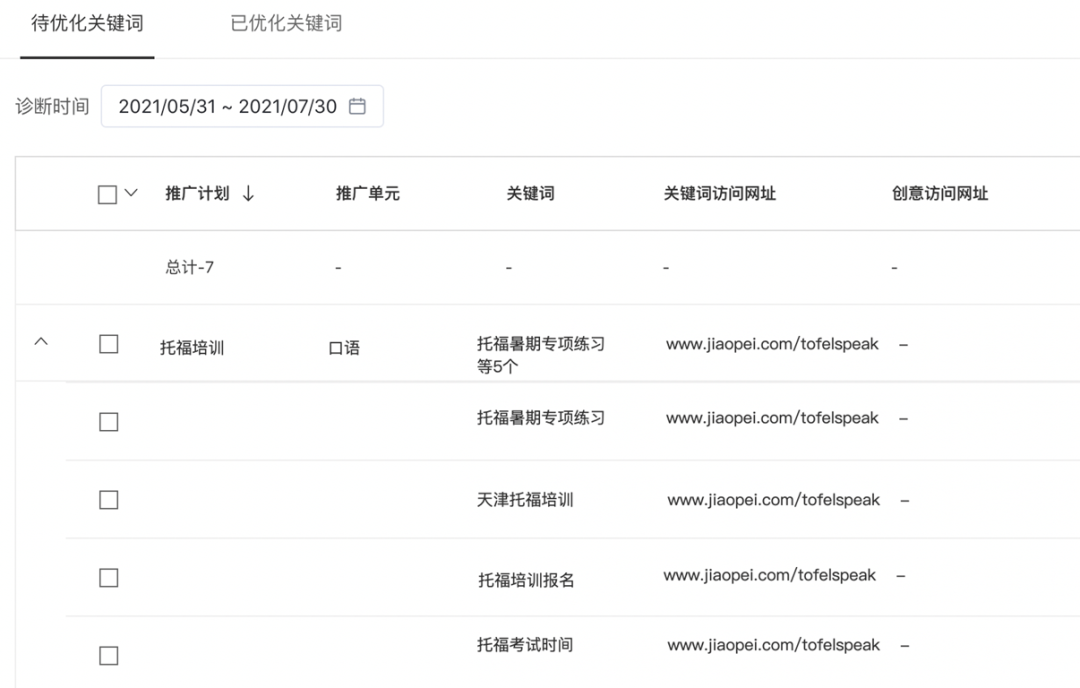
Task: Open the keyword URL on 托福培训报名 row
Action: click(772, 575)
